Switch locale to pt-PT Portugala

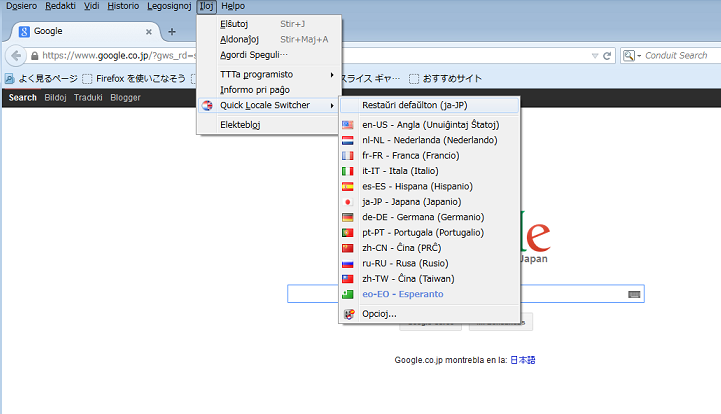[429, 233]
